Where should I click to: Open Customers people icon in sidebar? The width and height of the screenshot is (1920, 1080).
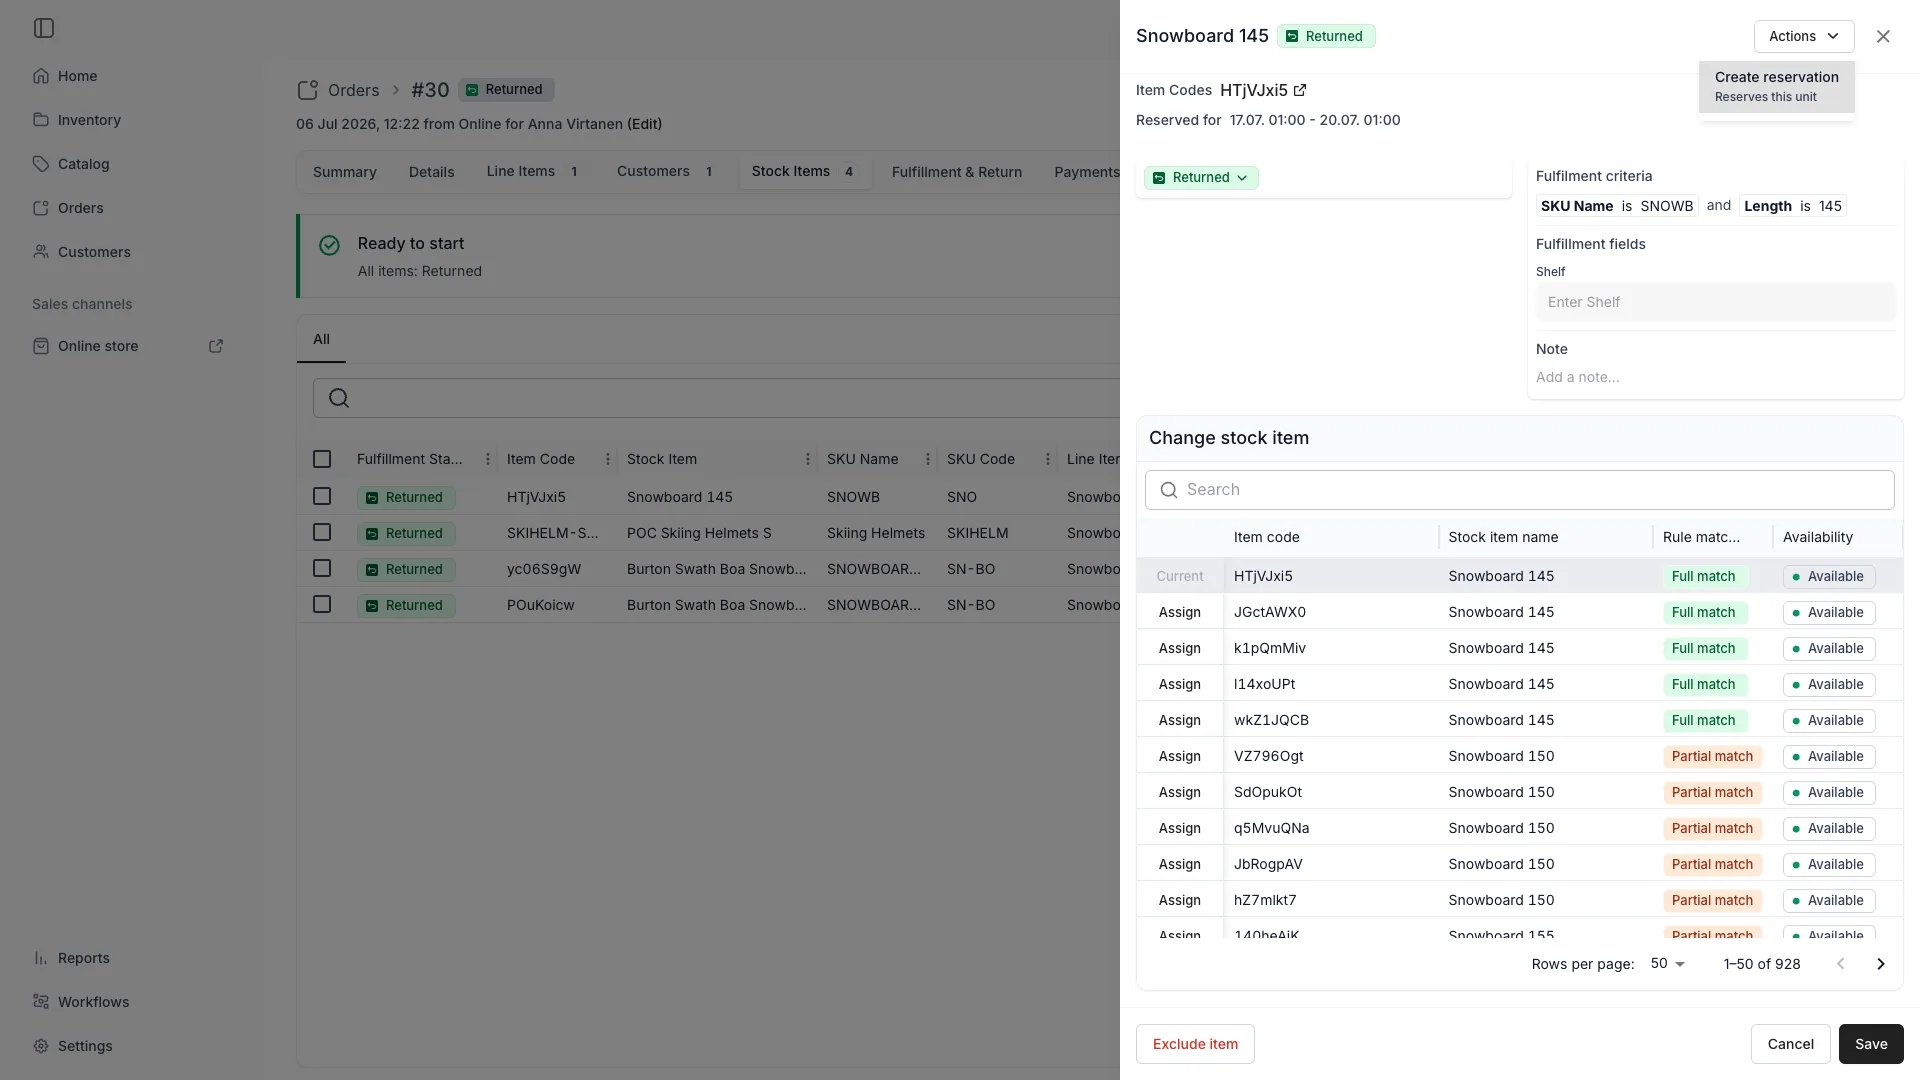point(41,252)
